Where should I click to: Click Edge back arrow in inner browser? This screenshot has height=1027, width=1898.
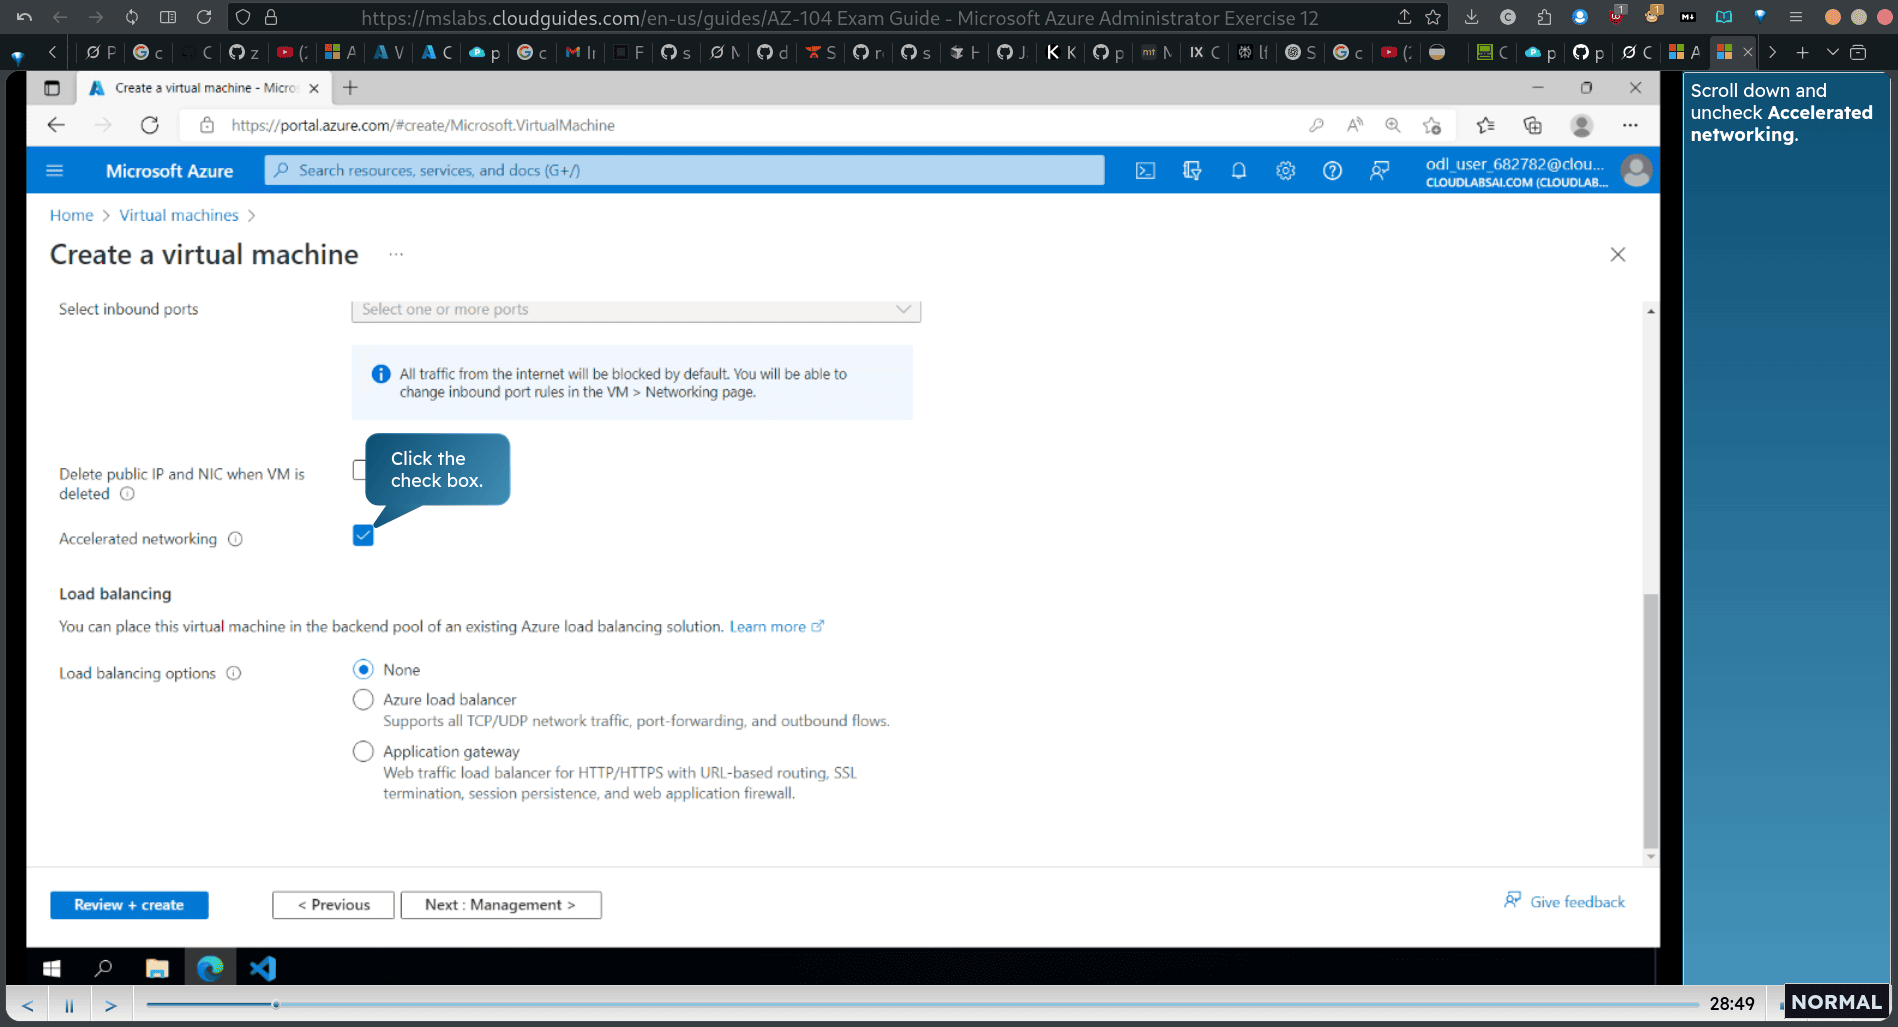click(x=56, y=125)
